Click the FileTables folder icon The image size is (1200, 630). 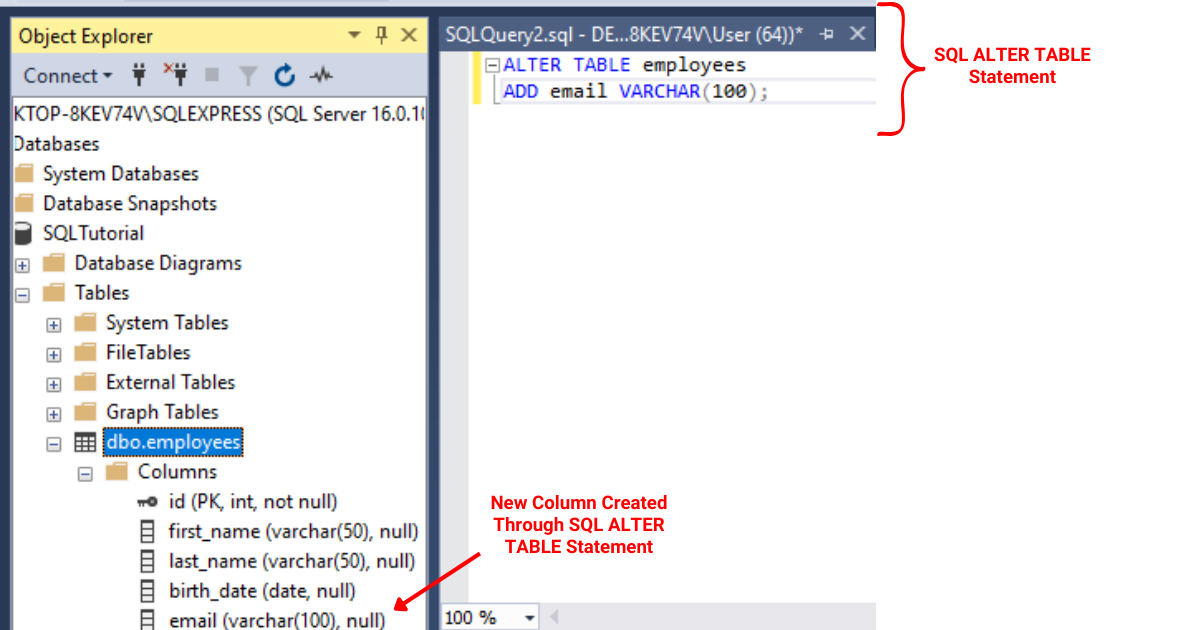(86, 352)
